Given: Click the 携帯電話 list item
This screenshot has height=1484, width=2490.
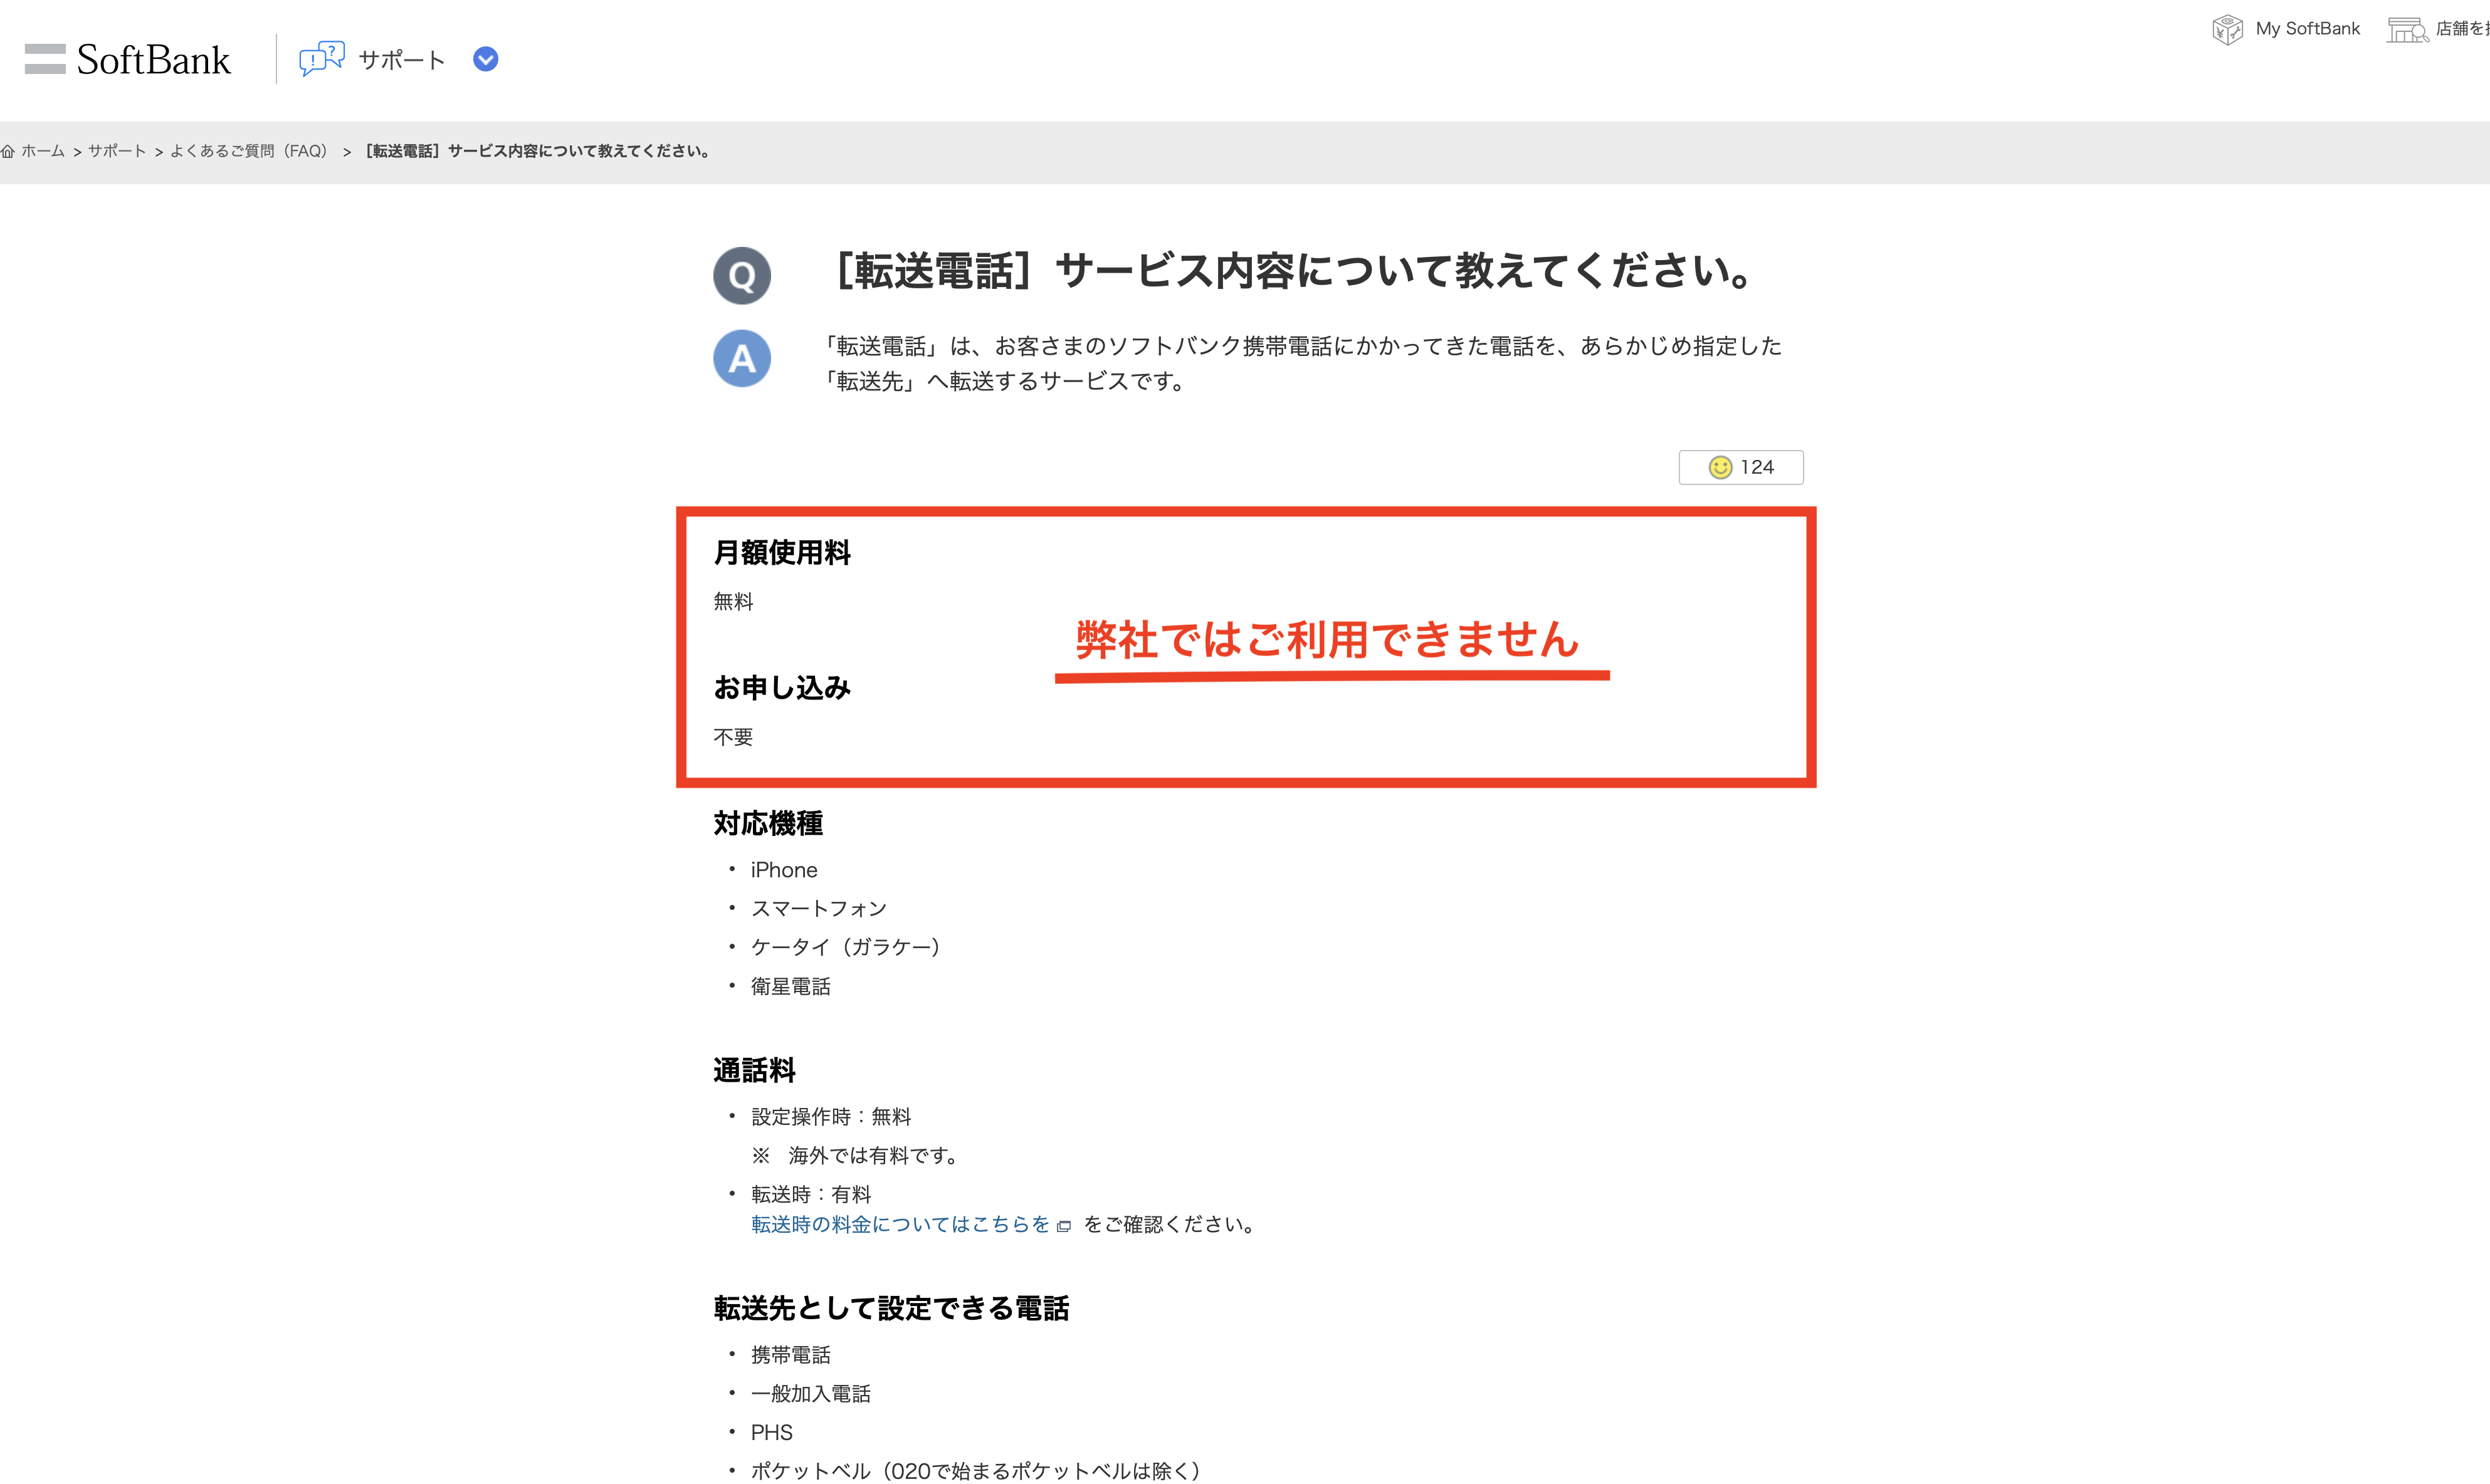Looking at the screenshot, I should [x=791, y=1355].
